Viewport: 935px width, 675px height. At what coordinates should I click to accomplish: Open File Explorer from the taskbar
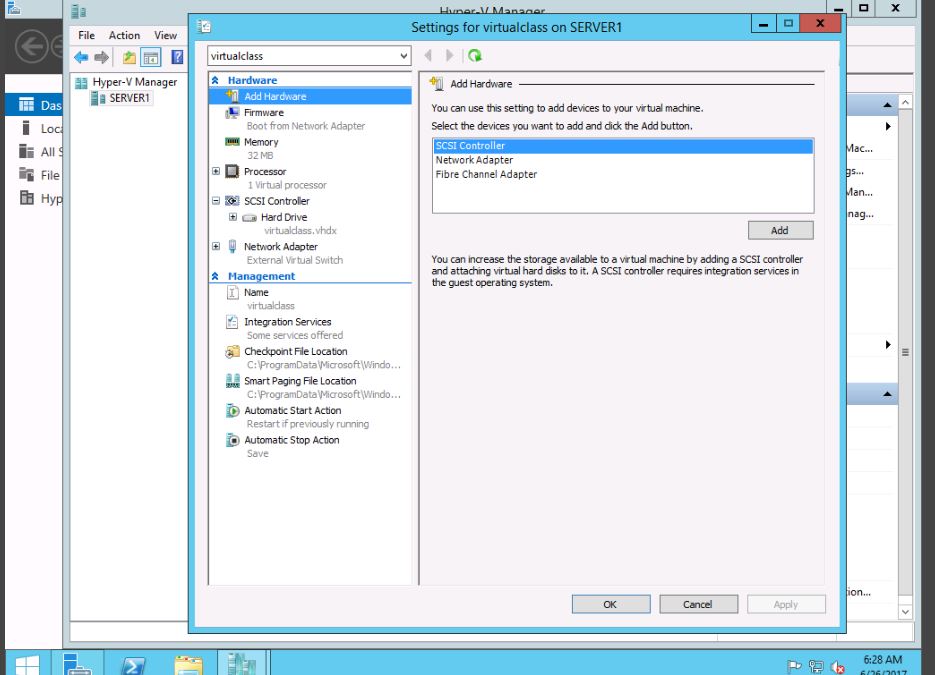click(188, 664)
